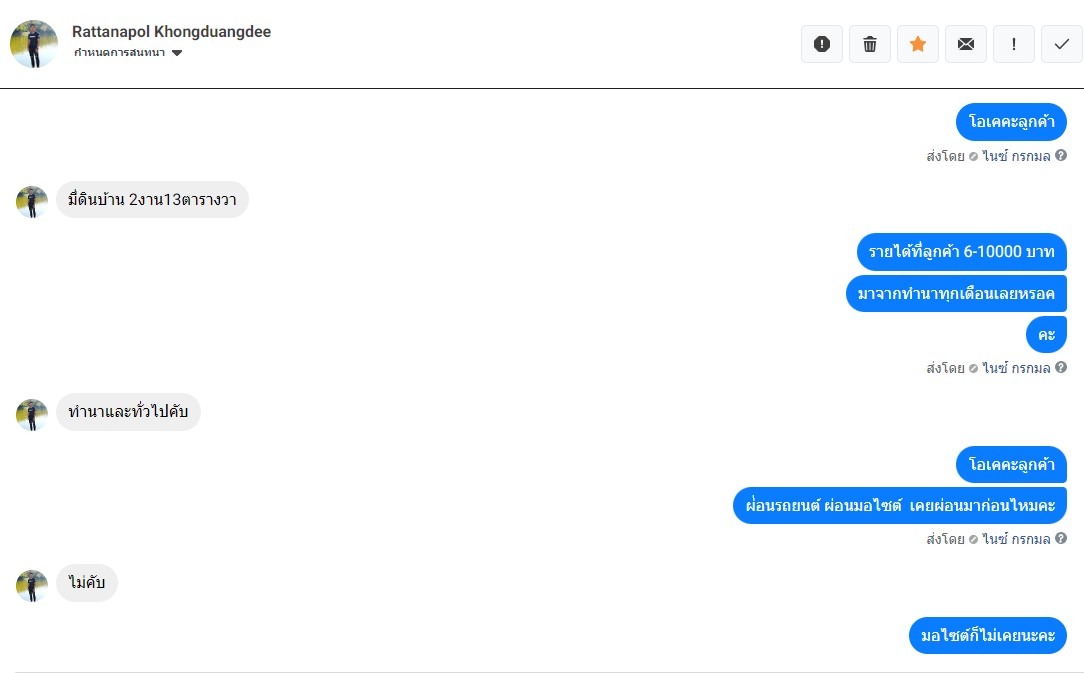The height and width of the screenshot is (673, 1084).
Task: Open Rattanapol Khongduangdee's profile name link
Action: [x=171, y=32]
